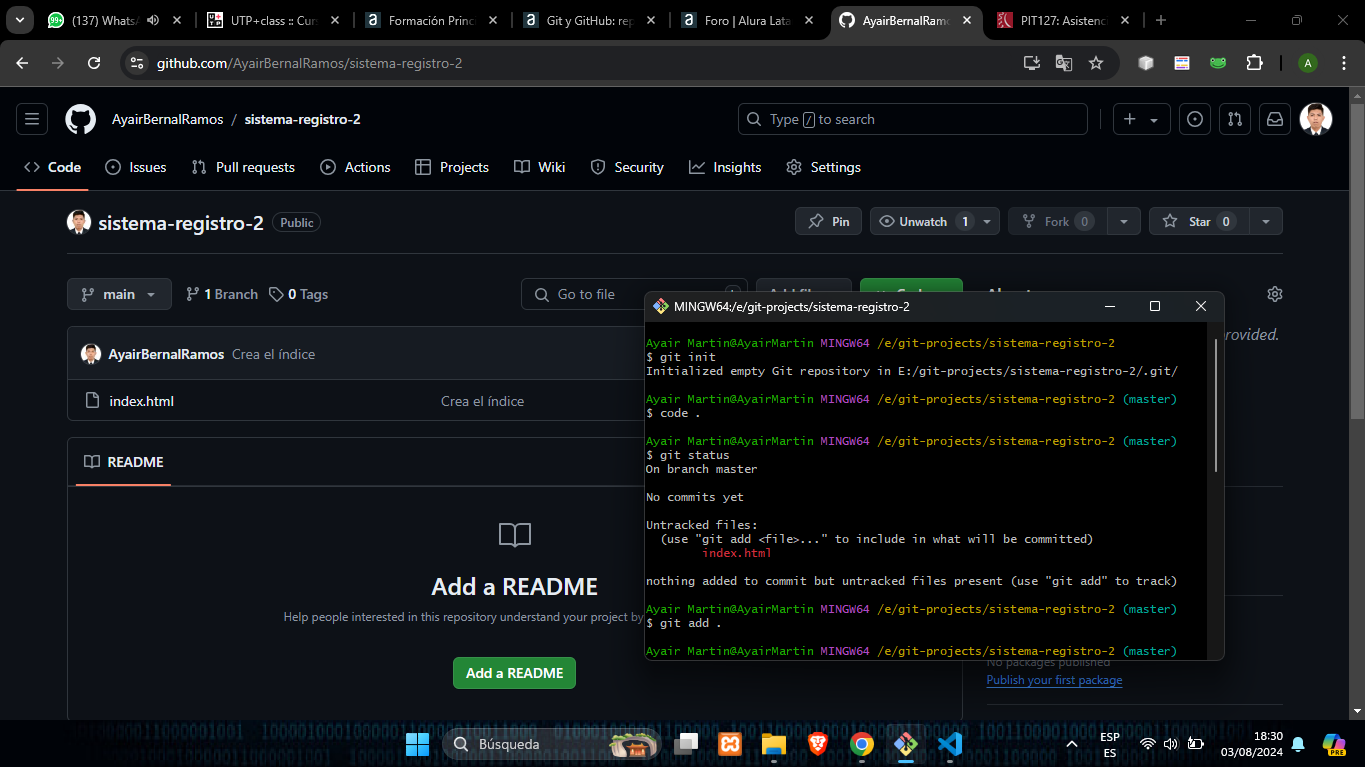Open the Insights tab
This screenshot has height=767, width=1365.
coord(725,167)
